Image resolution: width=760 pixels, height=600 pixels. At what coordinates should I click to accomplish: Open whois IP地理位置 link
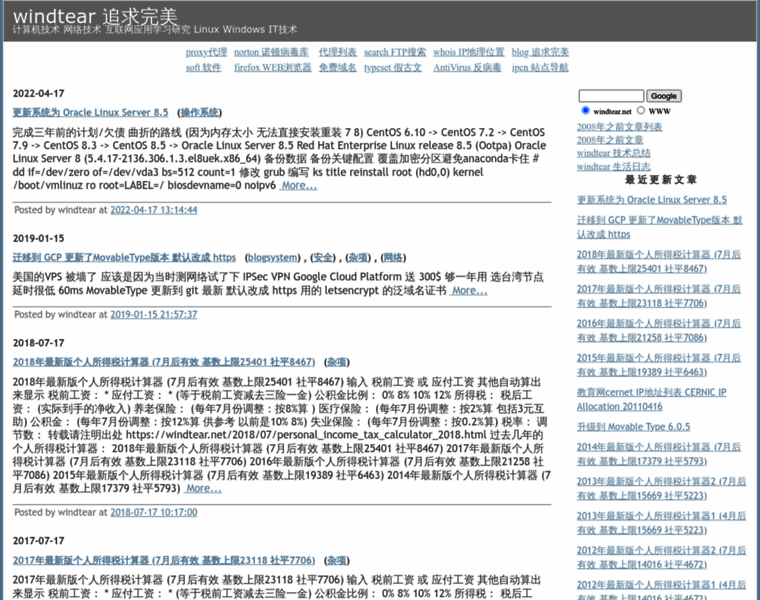tap(468, 52)
